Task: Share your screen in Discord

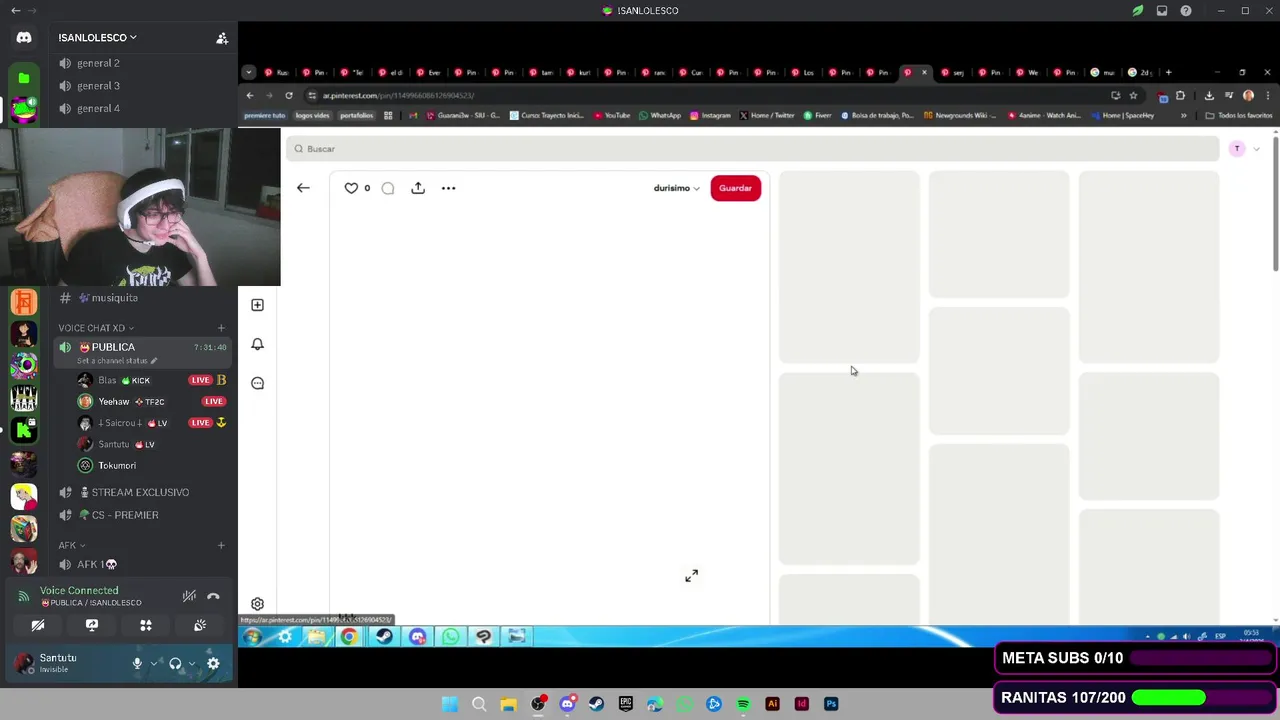Action: click(92, 625)
